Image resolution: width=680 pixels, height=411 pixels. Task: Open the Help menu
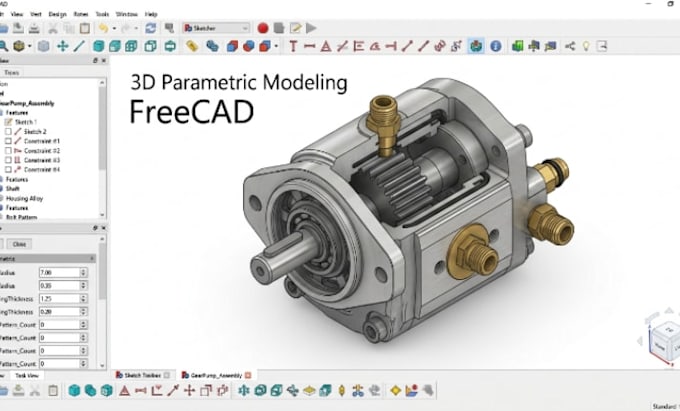pyautogui.click(x=151, y=14)
